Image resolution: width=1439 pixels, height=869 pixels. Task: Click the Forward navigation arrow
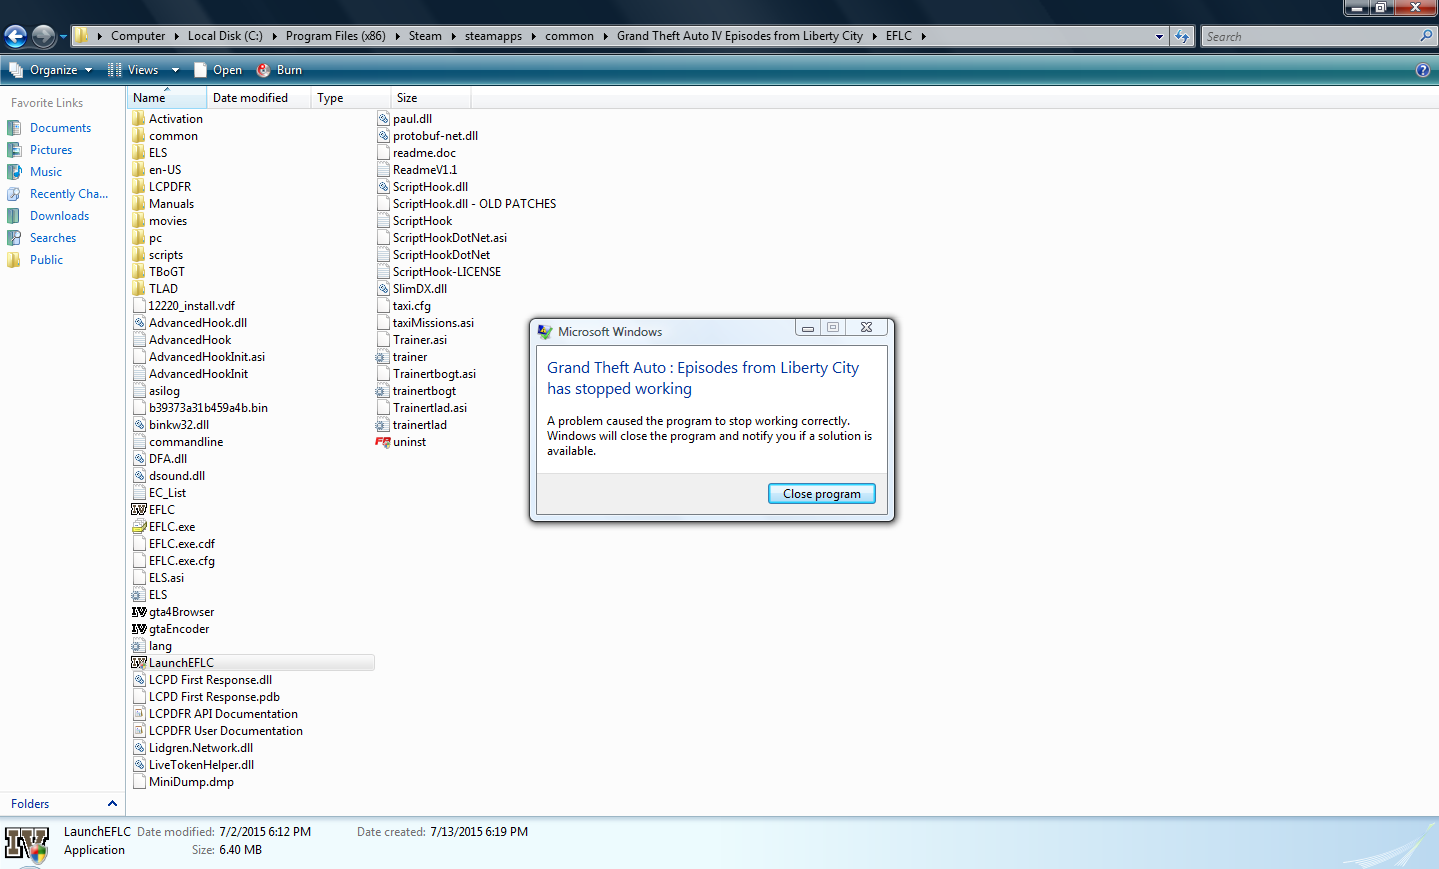pyautogui.click(x=43, y=37)
